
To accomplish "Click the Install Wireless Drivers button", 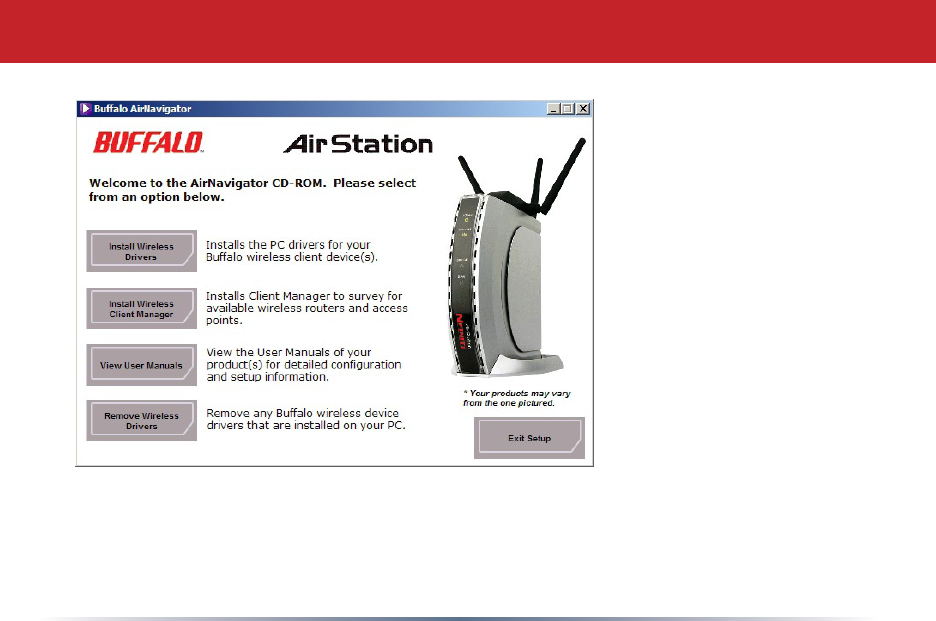I will (141, 251).
